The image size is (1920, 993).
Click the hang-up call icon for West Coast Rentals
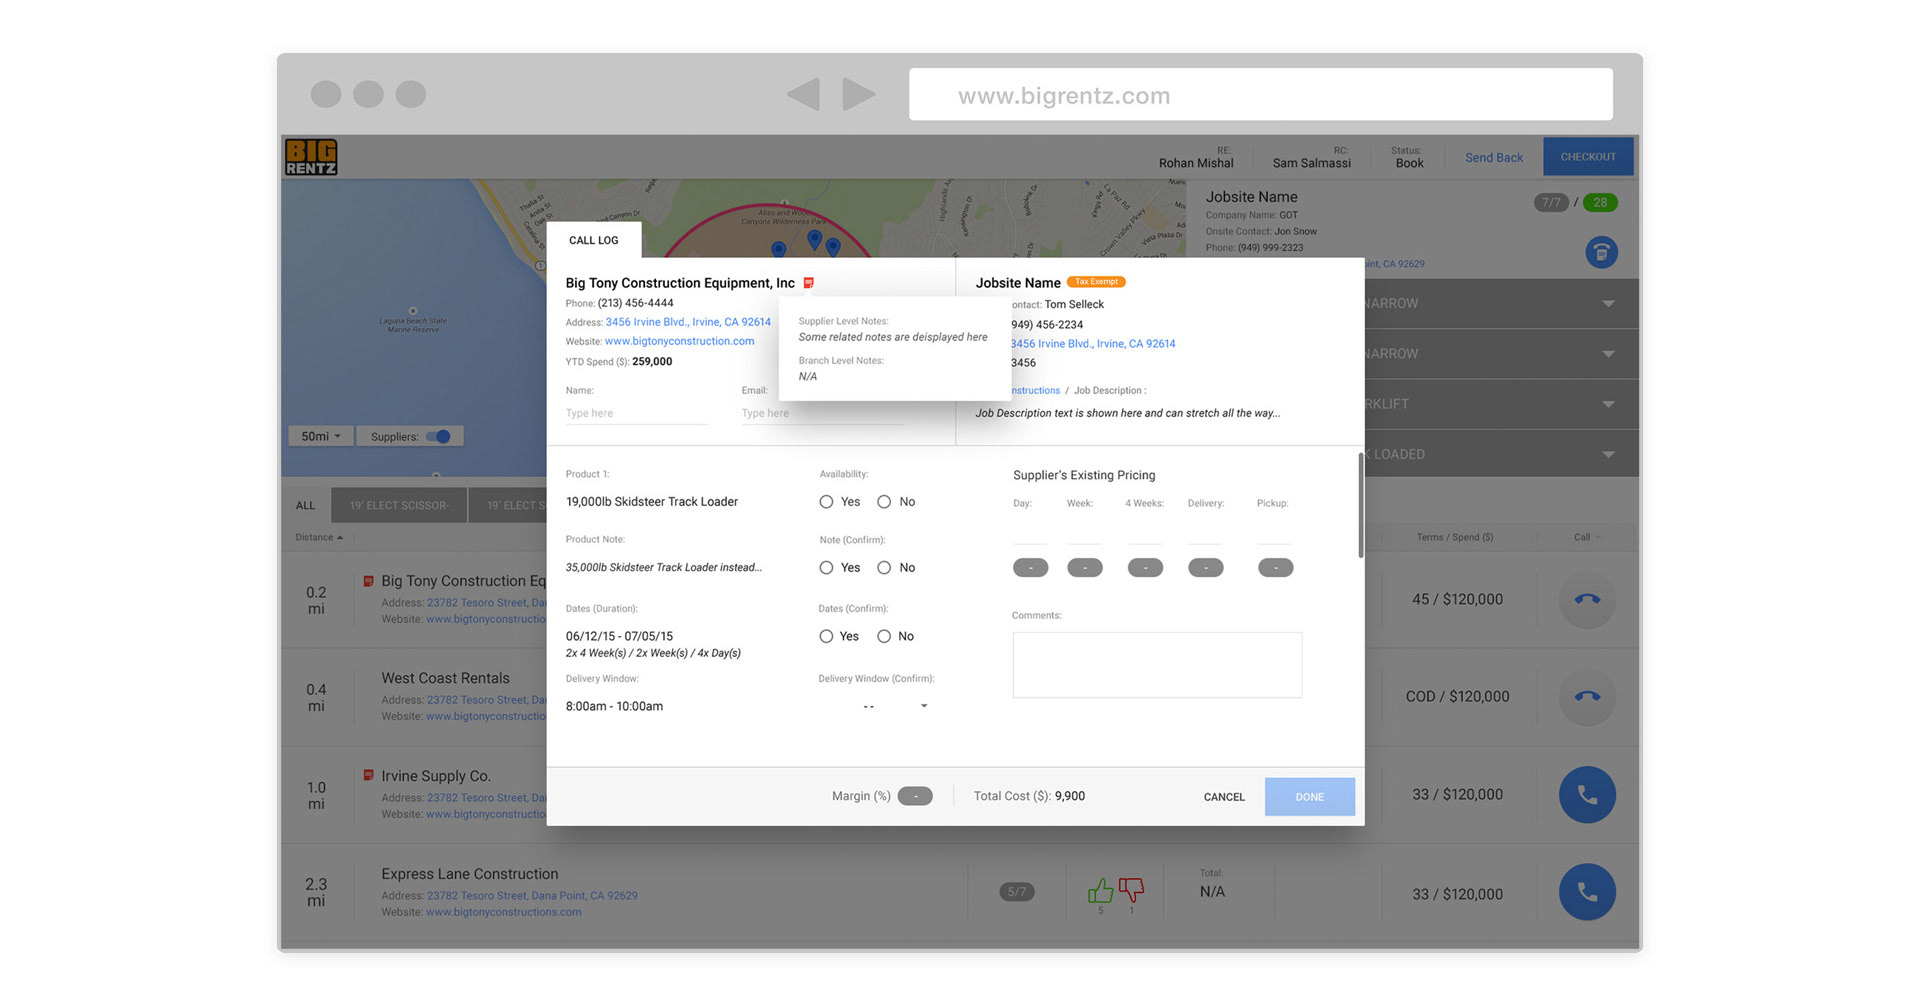(1587, 696)
